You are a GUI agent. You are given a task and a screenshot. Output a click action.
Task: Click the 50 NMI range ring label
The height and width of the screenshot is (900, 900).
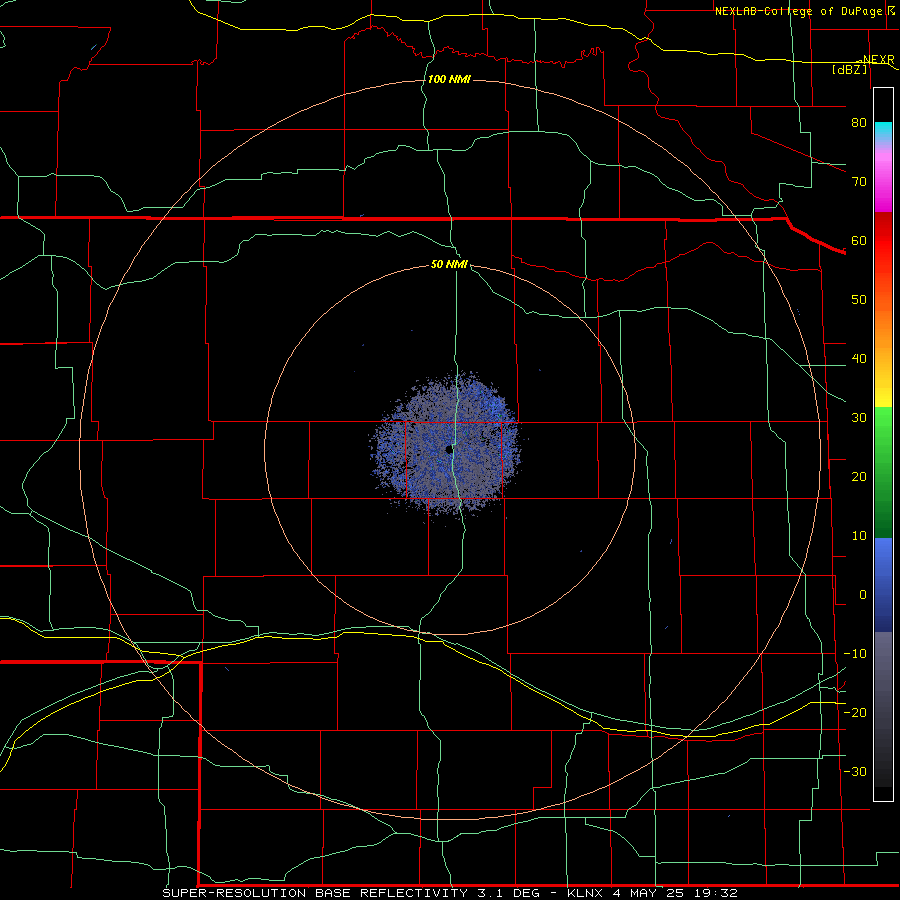[449, 265]
